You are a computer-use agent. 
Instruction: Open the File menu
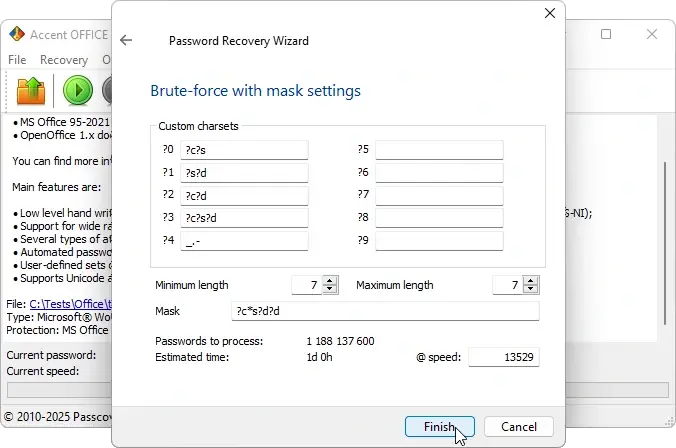click(17, 60)
